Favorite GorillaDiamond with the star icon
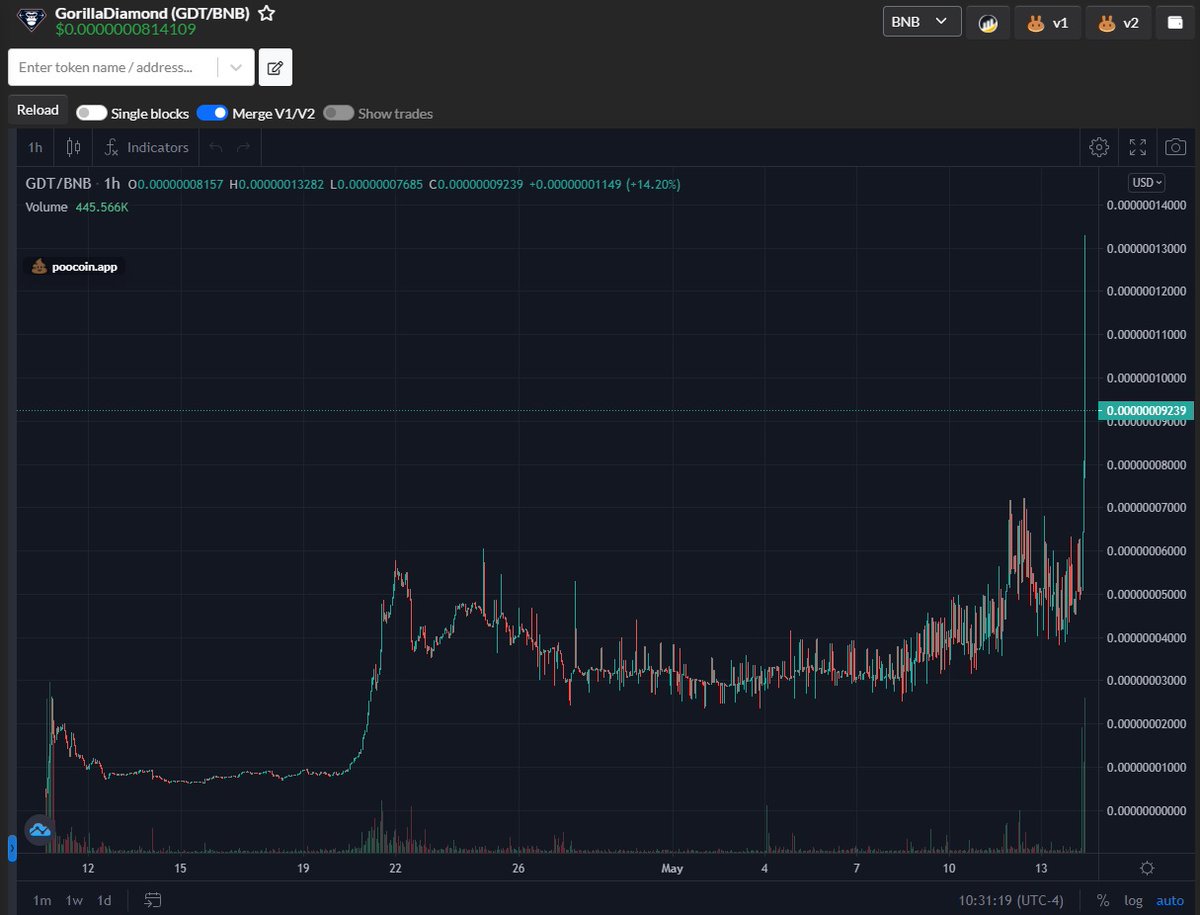Viewport: 1200px width, 915px height. [x=266, y=13]
